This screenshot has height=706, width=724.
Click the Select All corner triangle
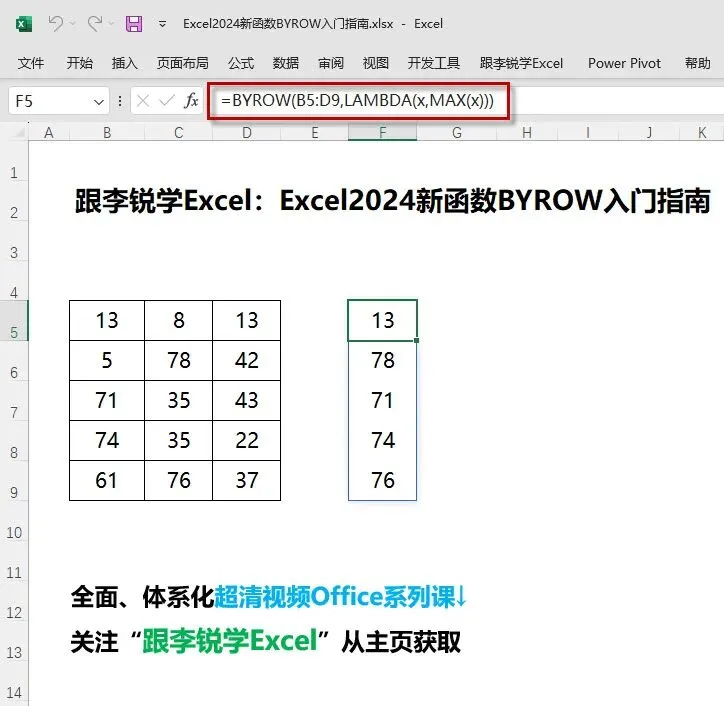tap(18, 133)
